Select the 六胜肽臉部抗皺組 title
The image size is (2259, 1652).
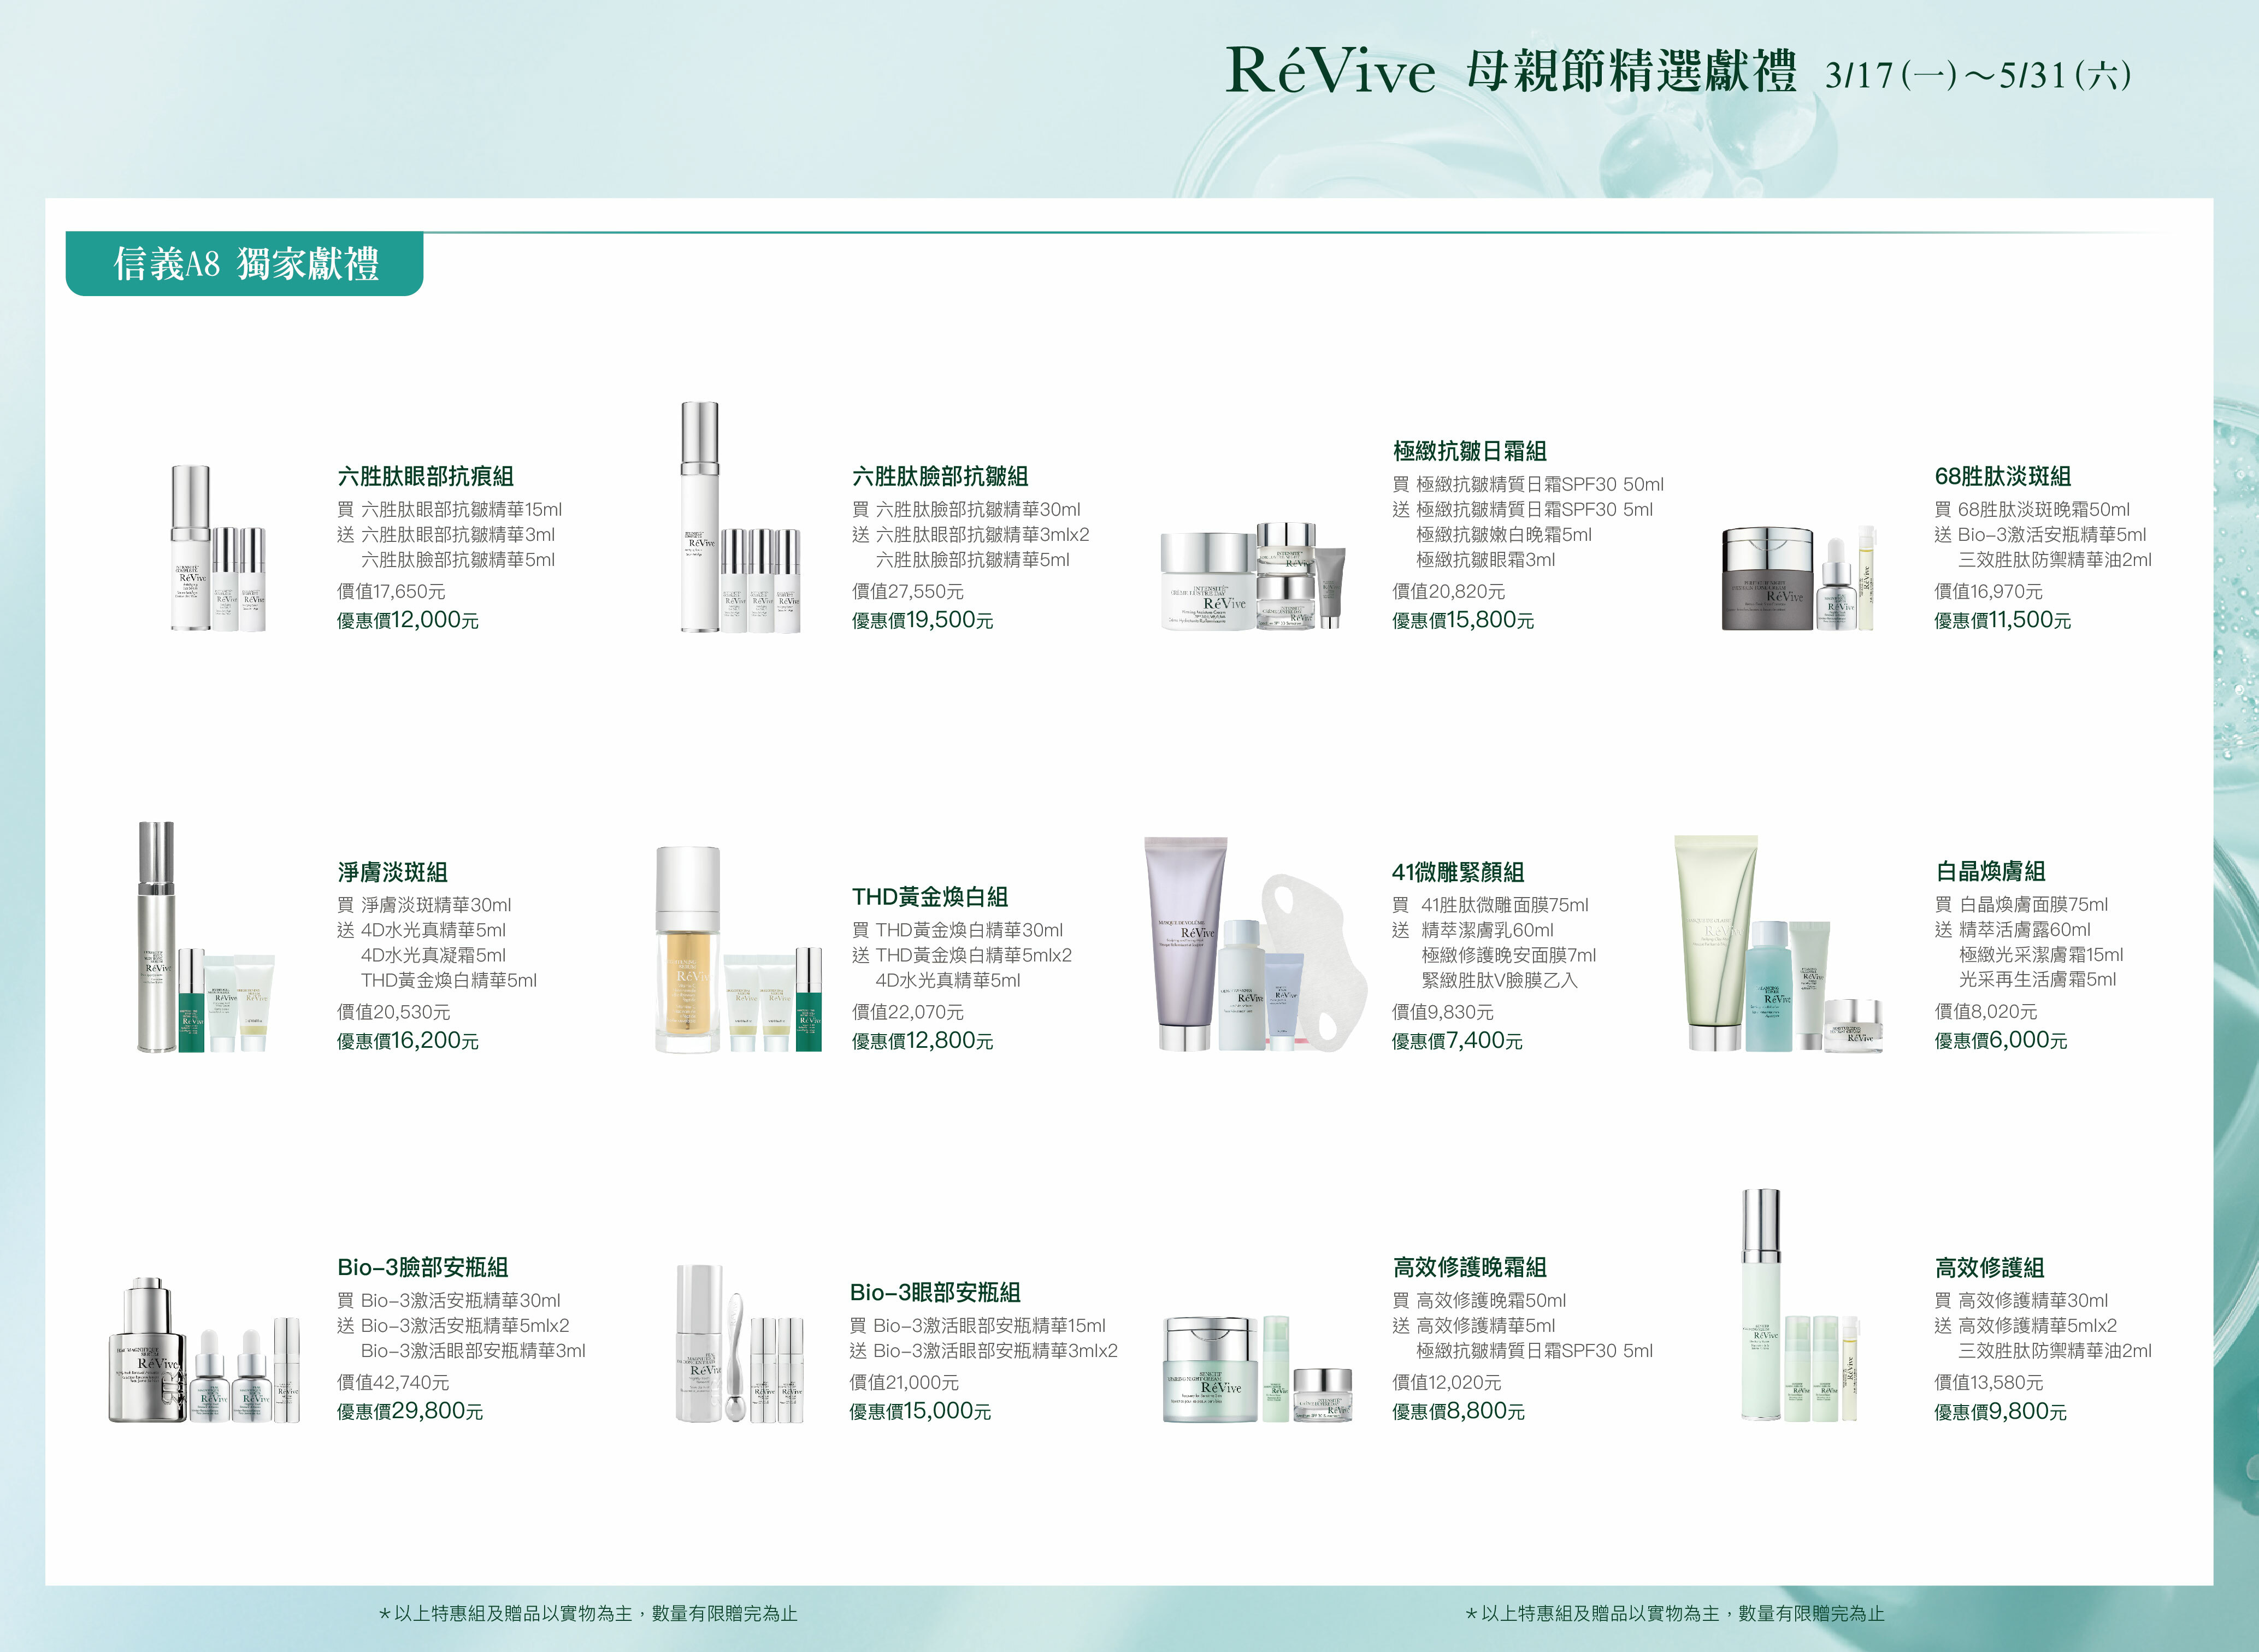tap(940, 476)
